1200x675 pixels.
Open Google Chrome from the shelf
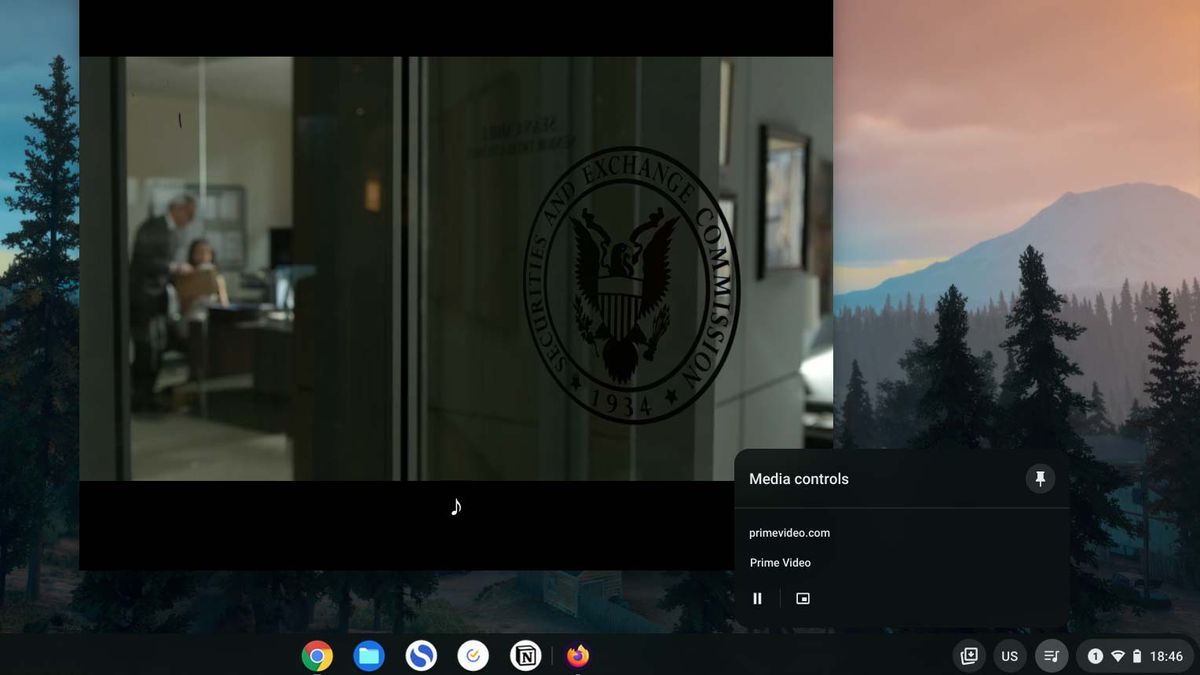(x=316, y=655)
